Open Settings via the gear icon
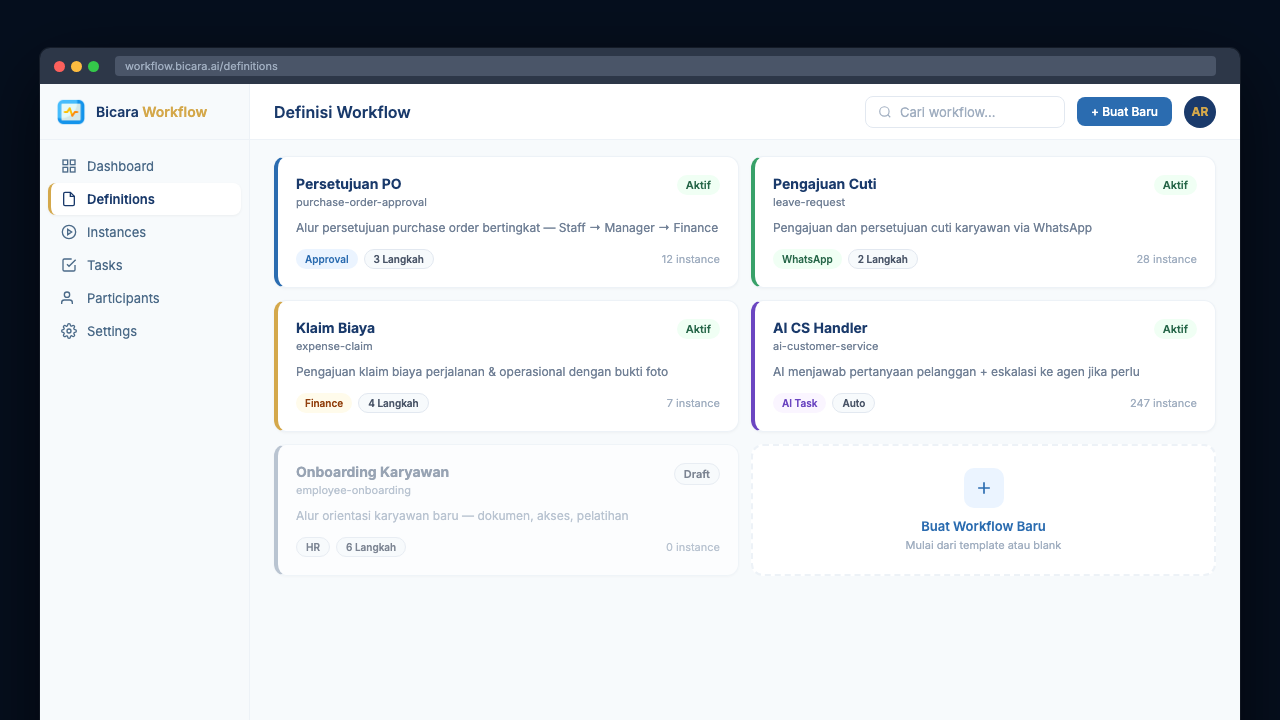Viewport: 1280px width, 720px height. [70, 331]
